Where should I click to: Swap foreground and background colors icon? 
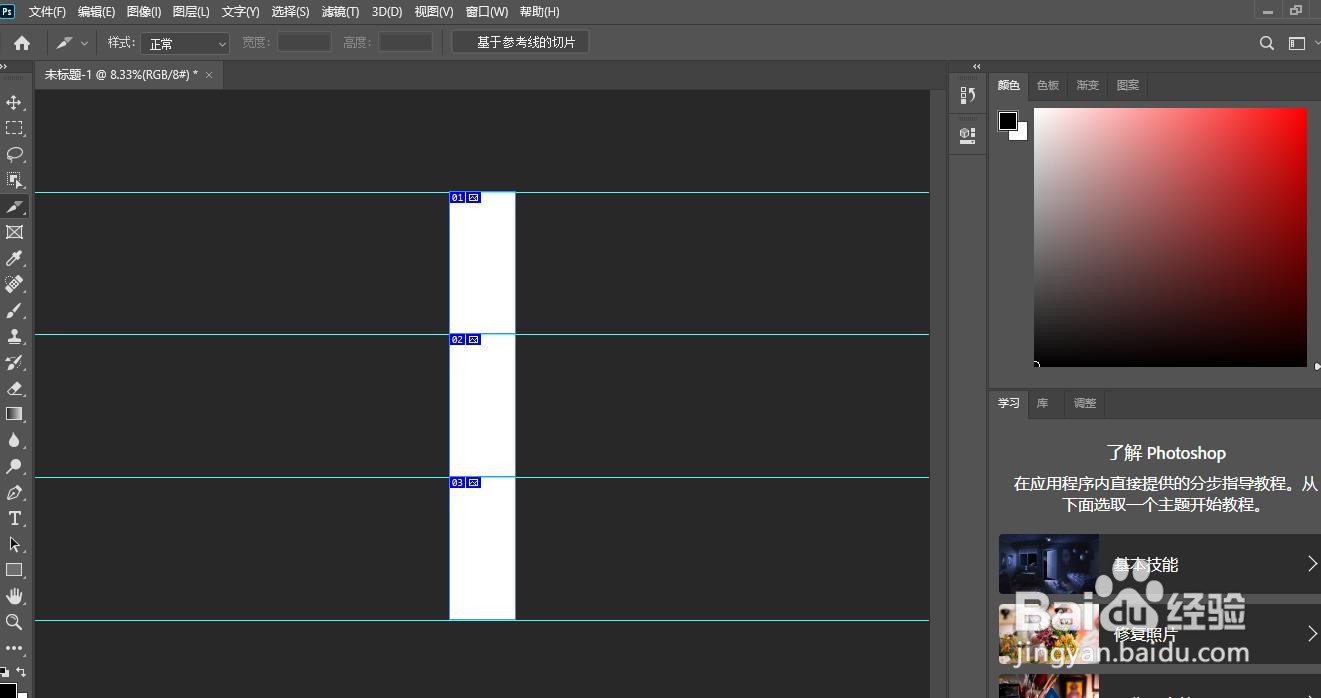(x=22, y=672)
